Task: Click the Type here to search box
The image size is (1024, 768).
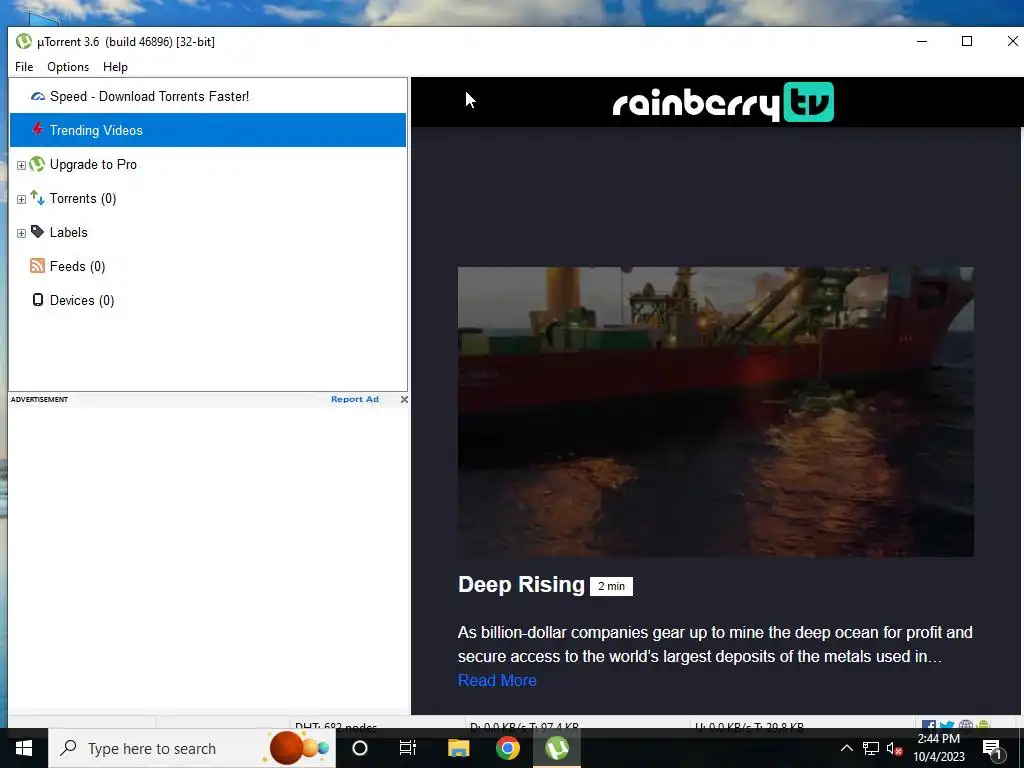Action: (192, 748)
